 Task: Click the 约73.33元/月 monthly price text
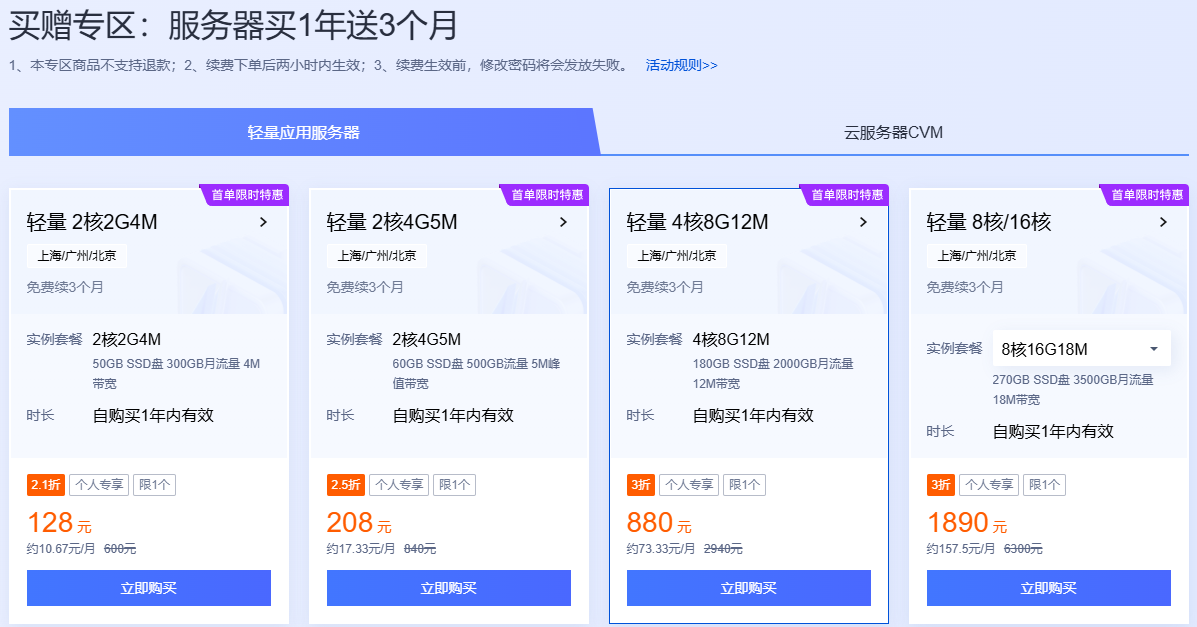tap(661, 549)
